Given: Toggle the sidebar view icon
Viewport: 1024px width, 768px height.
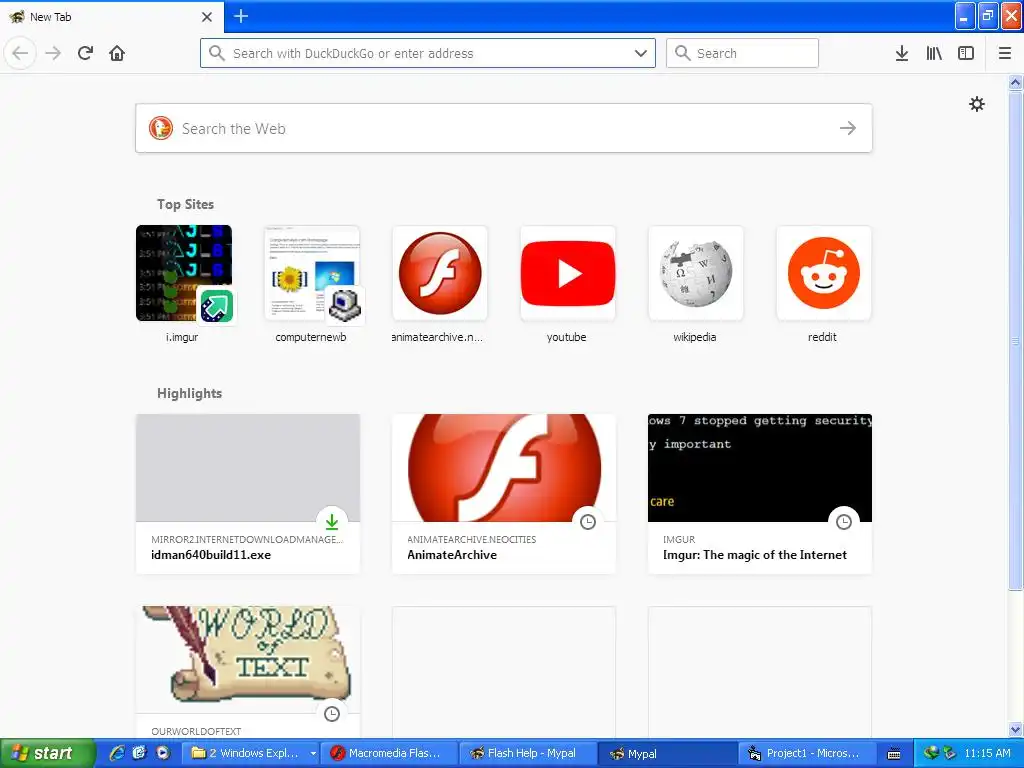Looking at the screenshot, I should coord(966,53).
